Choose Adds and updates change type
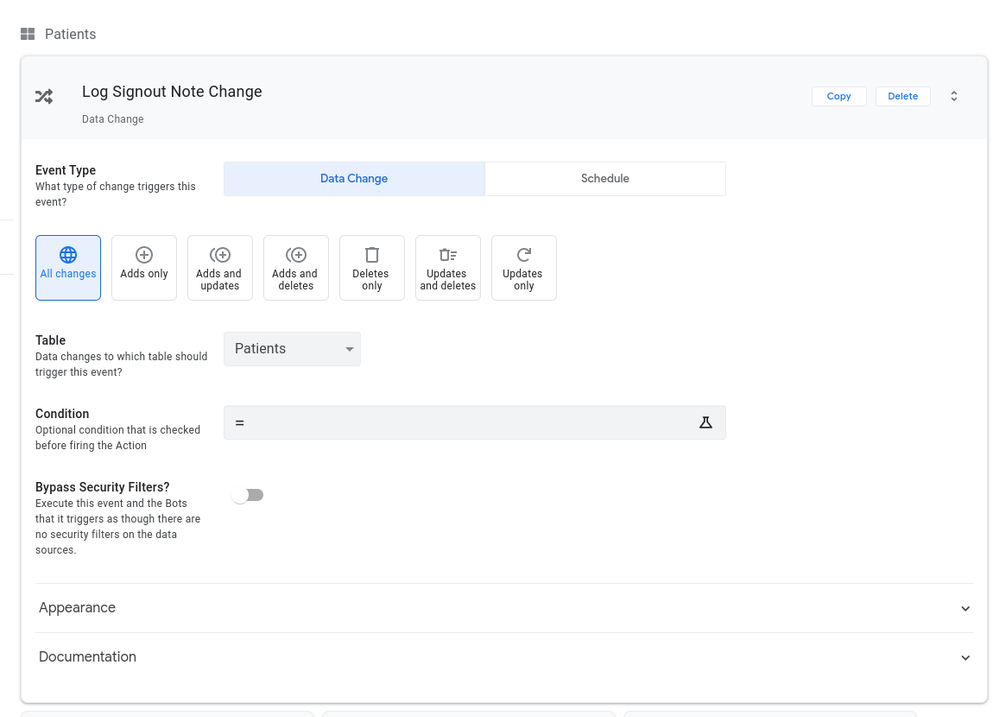Image resolution: width=999 pixels, height=717 pixels. click(x=220, y=268)
